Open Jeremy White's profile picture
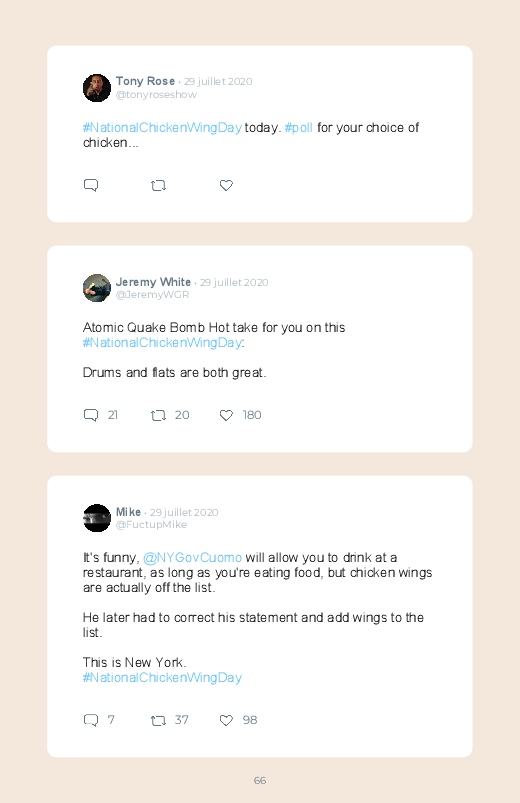Viewport: 520px width, 803px height. coord(97,288)
